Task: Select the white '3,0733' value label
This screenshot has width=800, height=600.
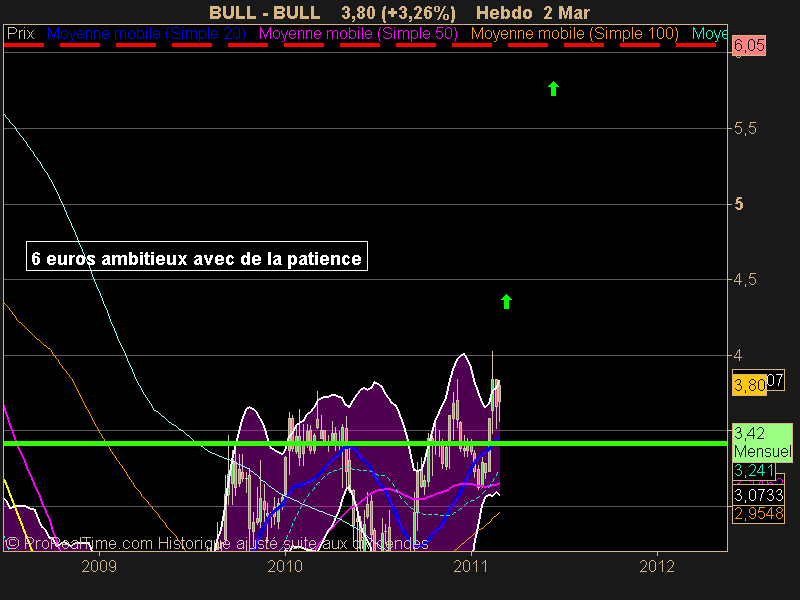Action: [x=759, y=495]
